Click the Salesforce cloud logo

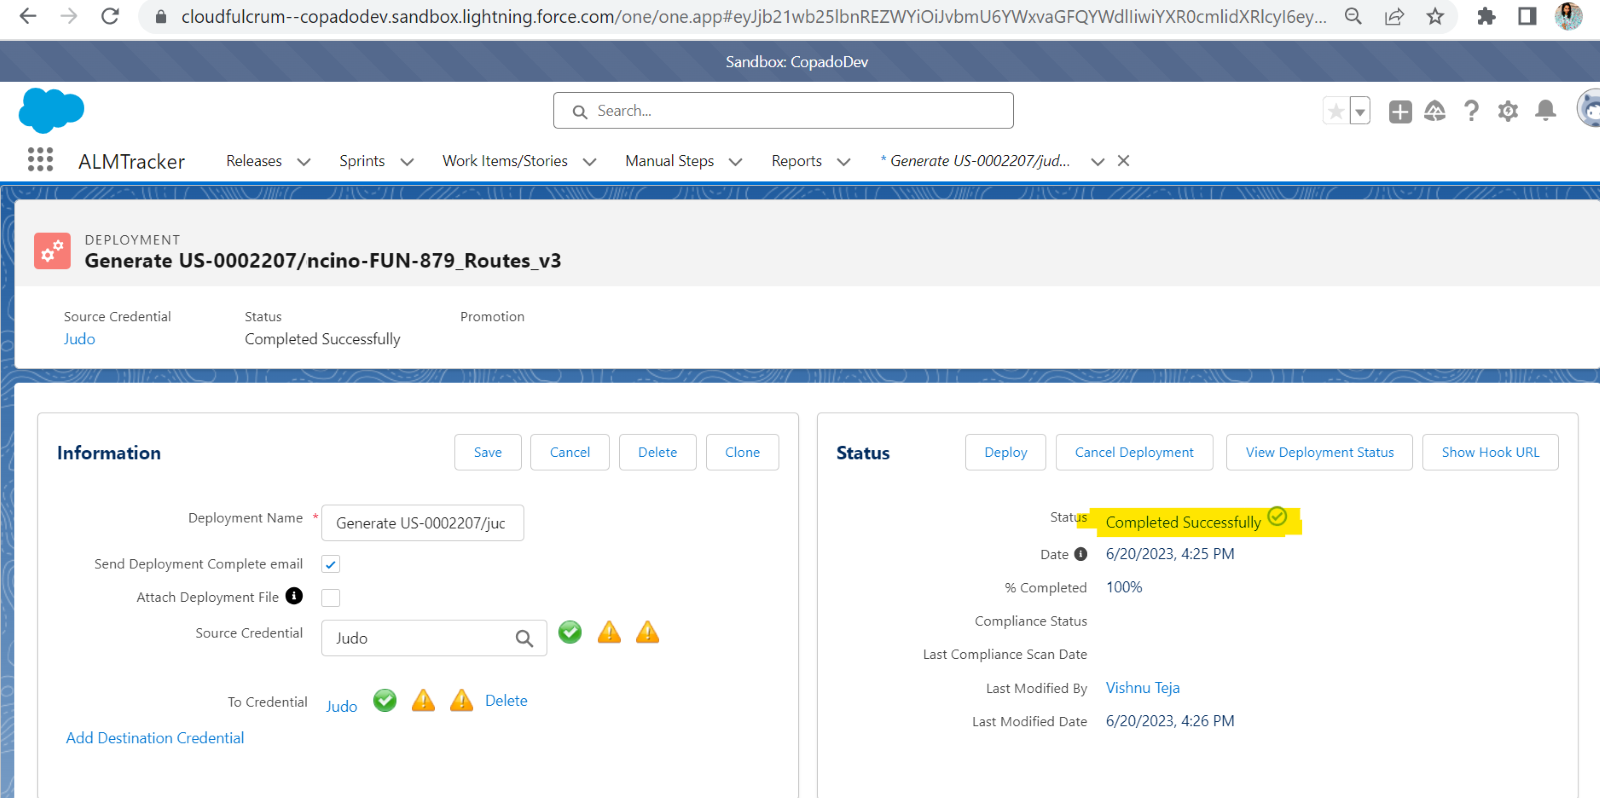51,110
